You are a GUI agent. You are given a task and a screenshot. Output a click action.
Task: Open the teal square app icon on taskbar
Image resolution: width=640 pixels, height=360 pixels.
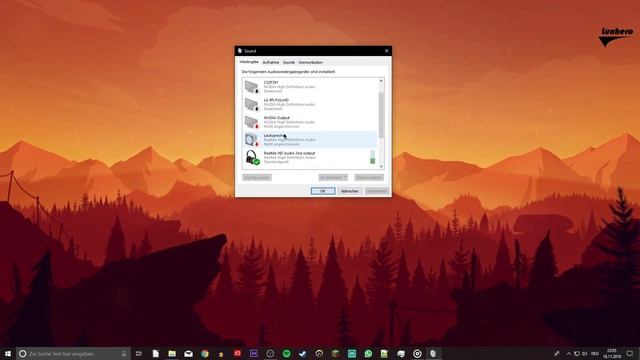[x=352, y=354]
